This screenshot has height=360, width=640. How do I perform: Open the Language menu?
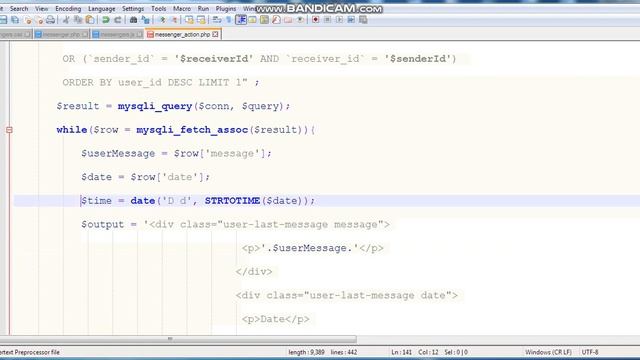(101, 9)
